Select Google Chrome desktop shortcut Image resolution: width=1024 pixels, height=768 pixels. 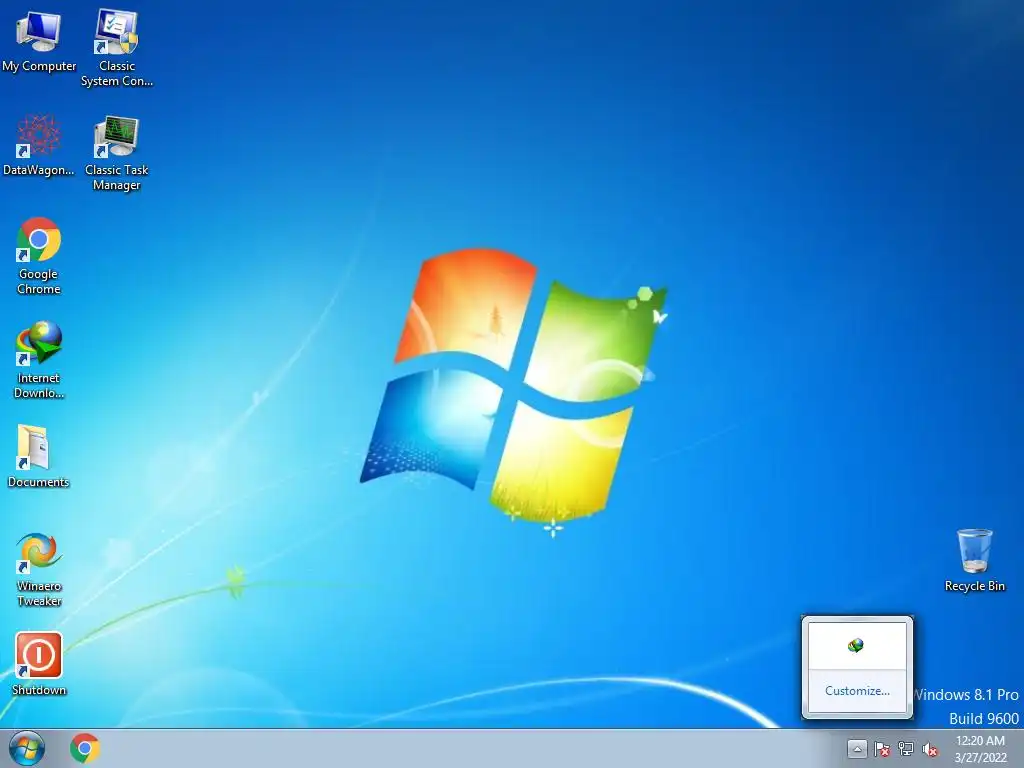coord(39,255)
